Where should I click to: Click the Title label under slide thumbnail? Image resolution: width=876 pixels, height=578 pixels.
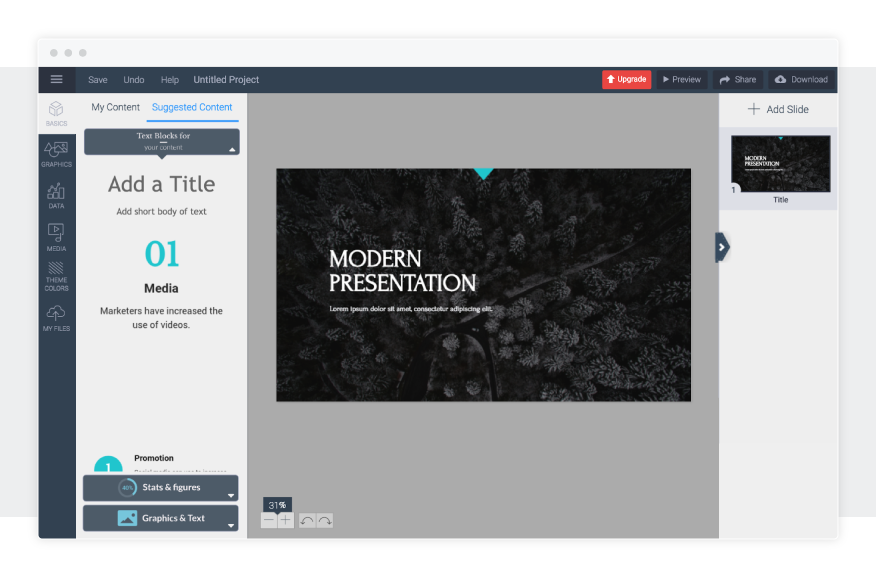click(780, 200)
